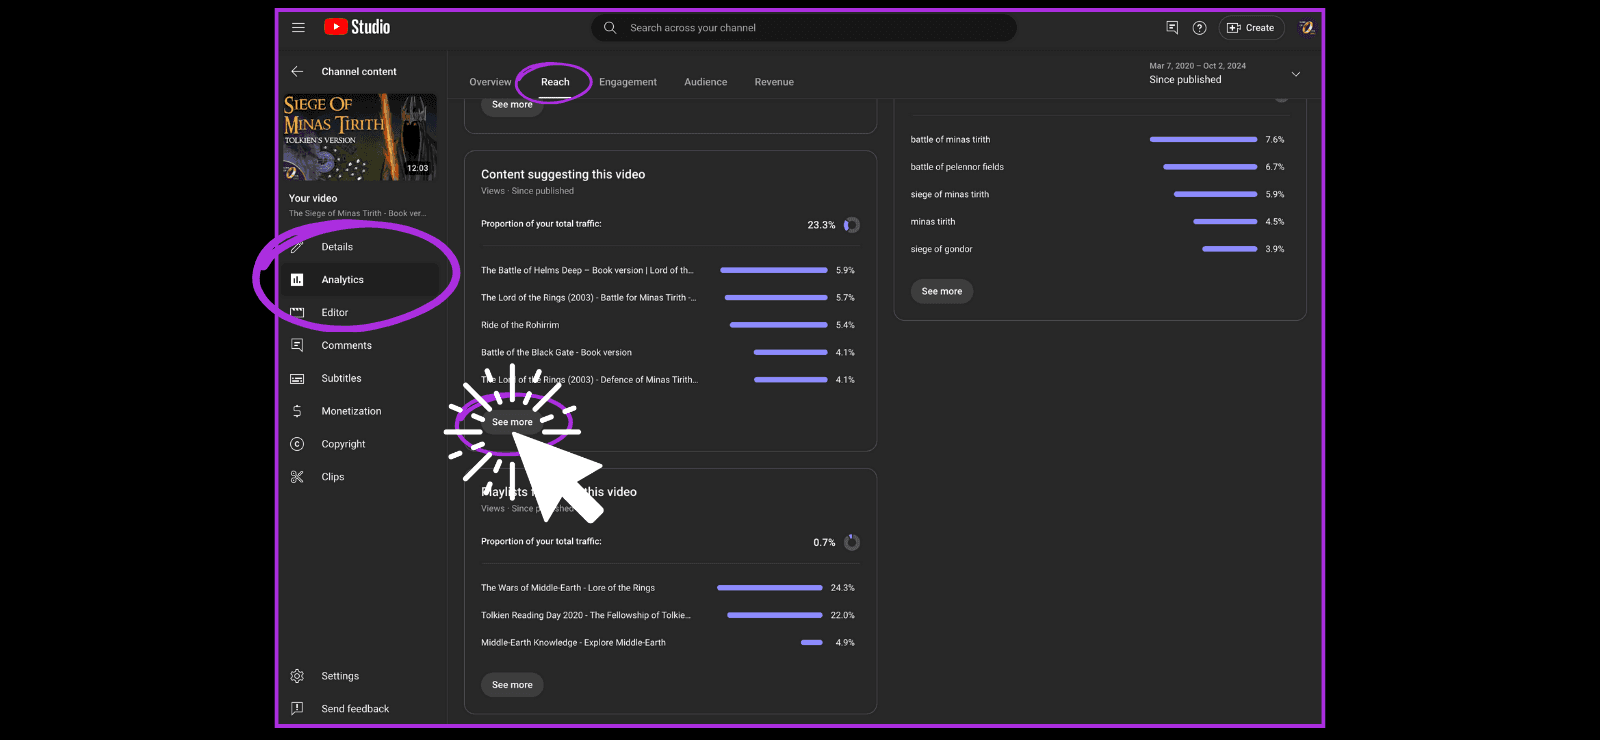Click See more under Content suggesting this video
The image size is (1600, 740).
(x=512, y=422)
